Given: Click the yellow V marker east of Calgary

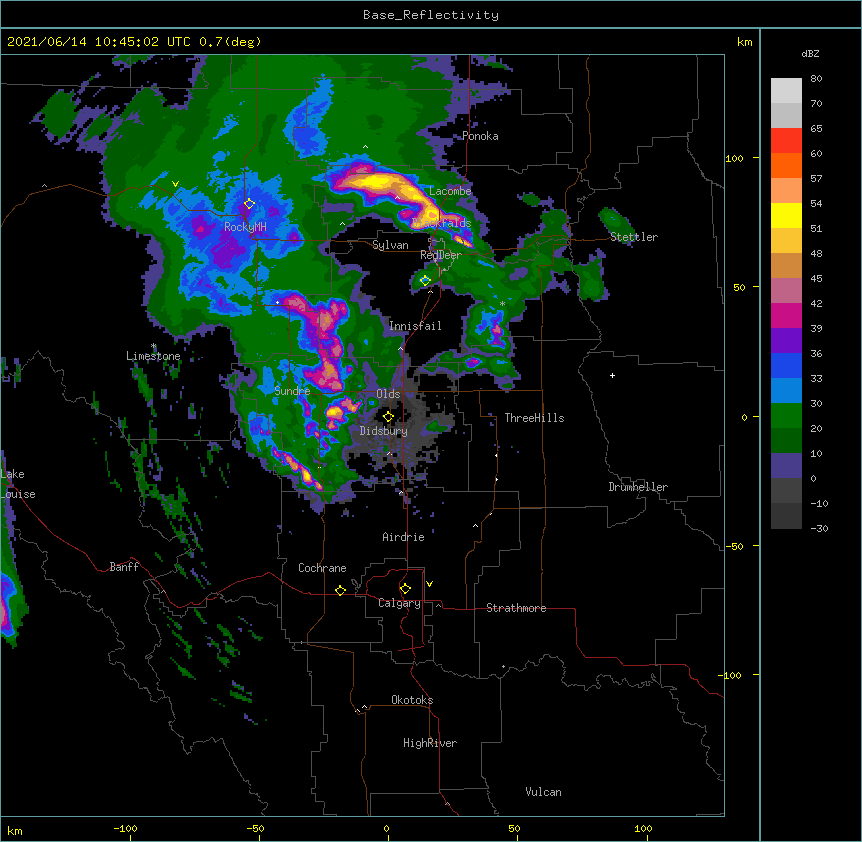Looking at the screenshot, I should click(x=429, y=584).
